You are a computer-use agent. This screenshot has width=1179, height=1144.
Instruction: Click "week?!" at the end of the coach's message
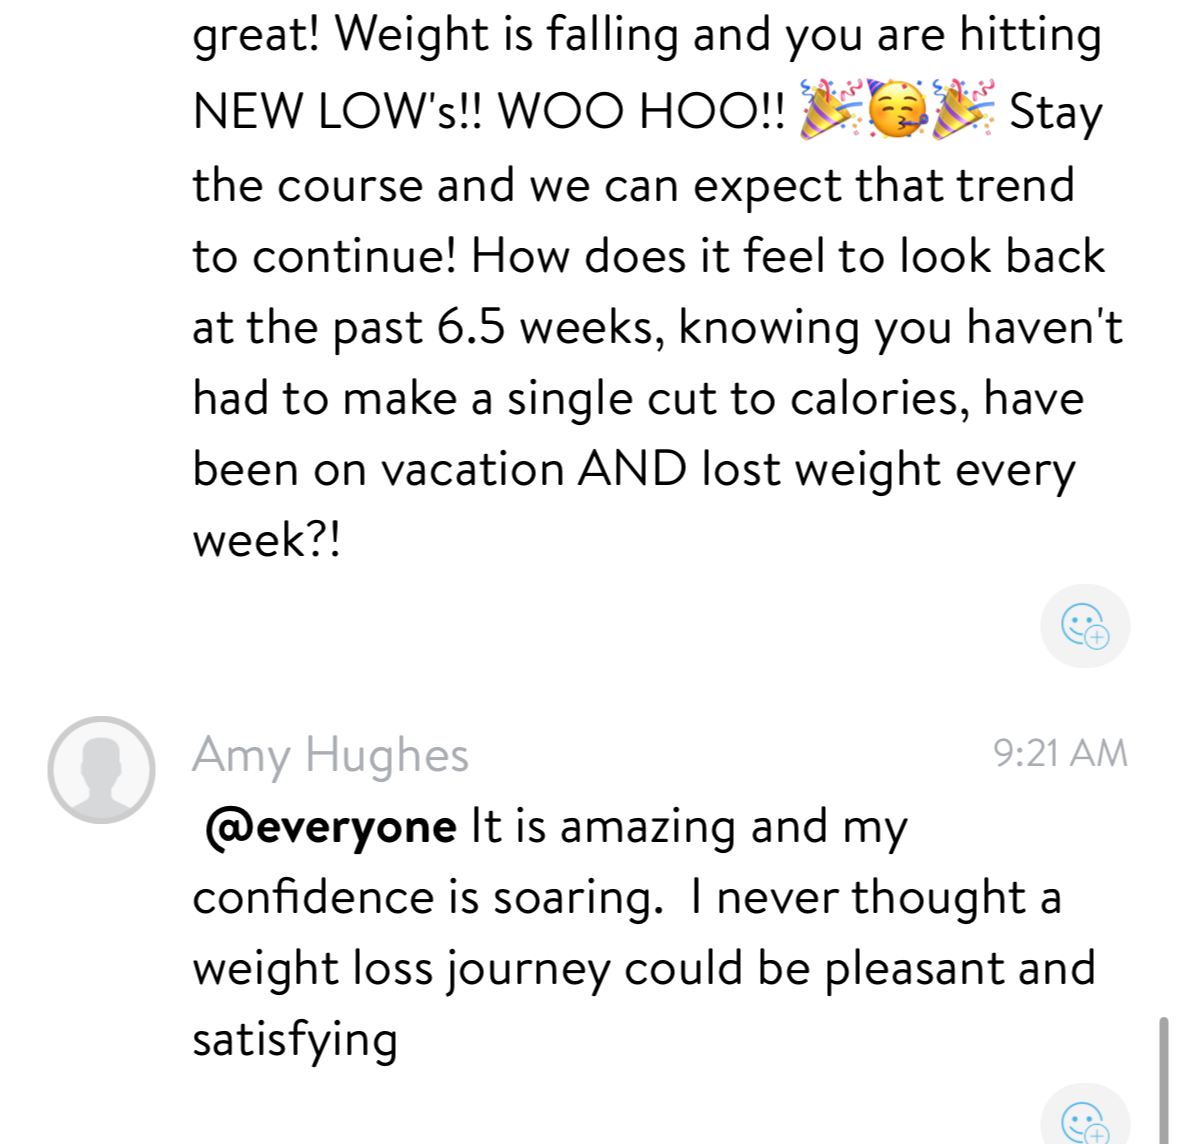(267, 541)
